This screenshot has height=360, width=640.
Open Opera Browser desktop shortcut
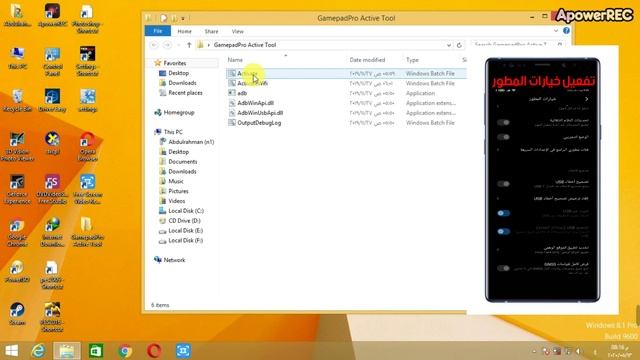87,147
